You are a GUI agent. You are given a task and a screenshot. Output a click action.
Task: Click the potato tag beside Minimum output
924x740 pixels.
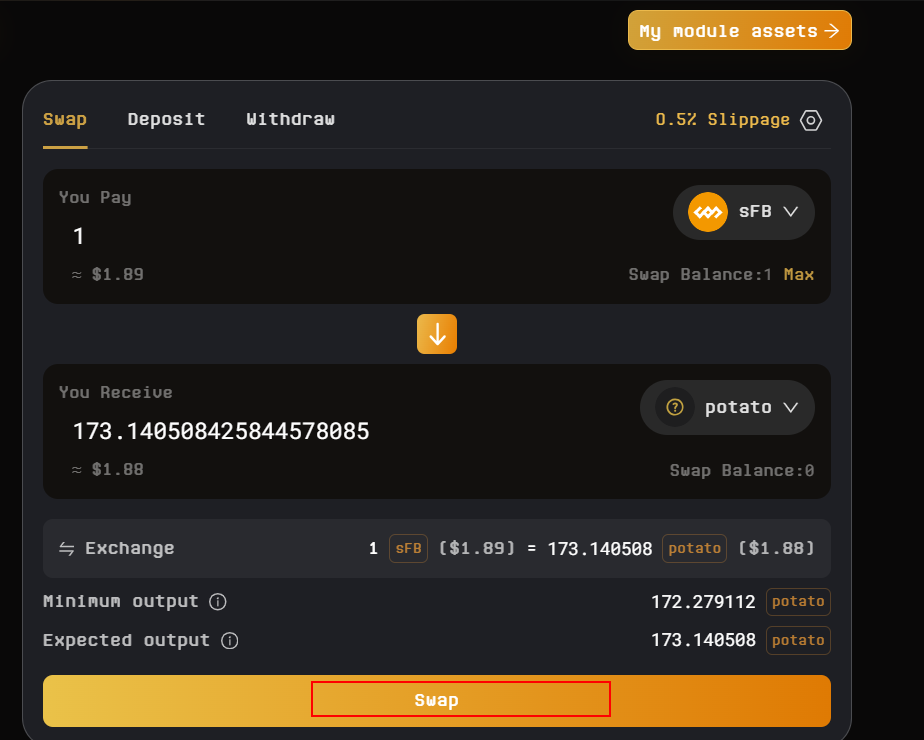798,602
